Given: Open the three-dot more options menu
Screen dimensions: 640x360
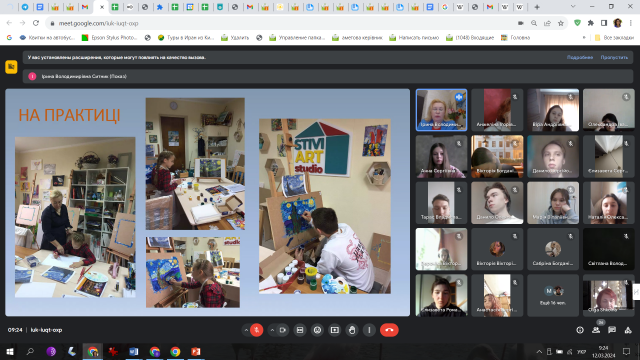Looking at the screenshot, I should pyautogui.click(x=369, y=330).
